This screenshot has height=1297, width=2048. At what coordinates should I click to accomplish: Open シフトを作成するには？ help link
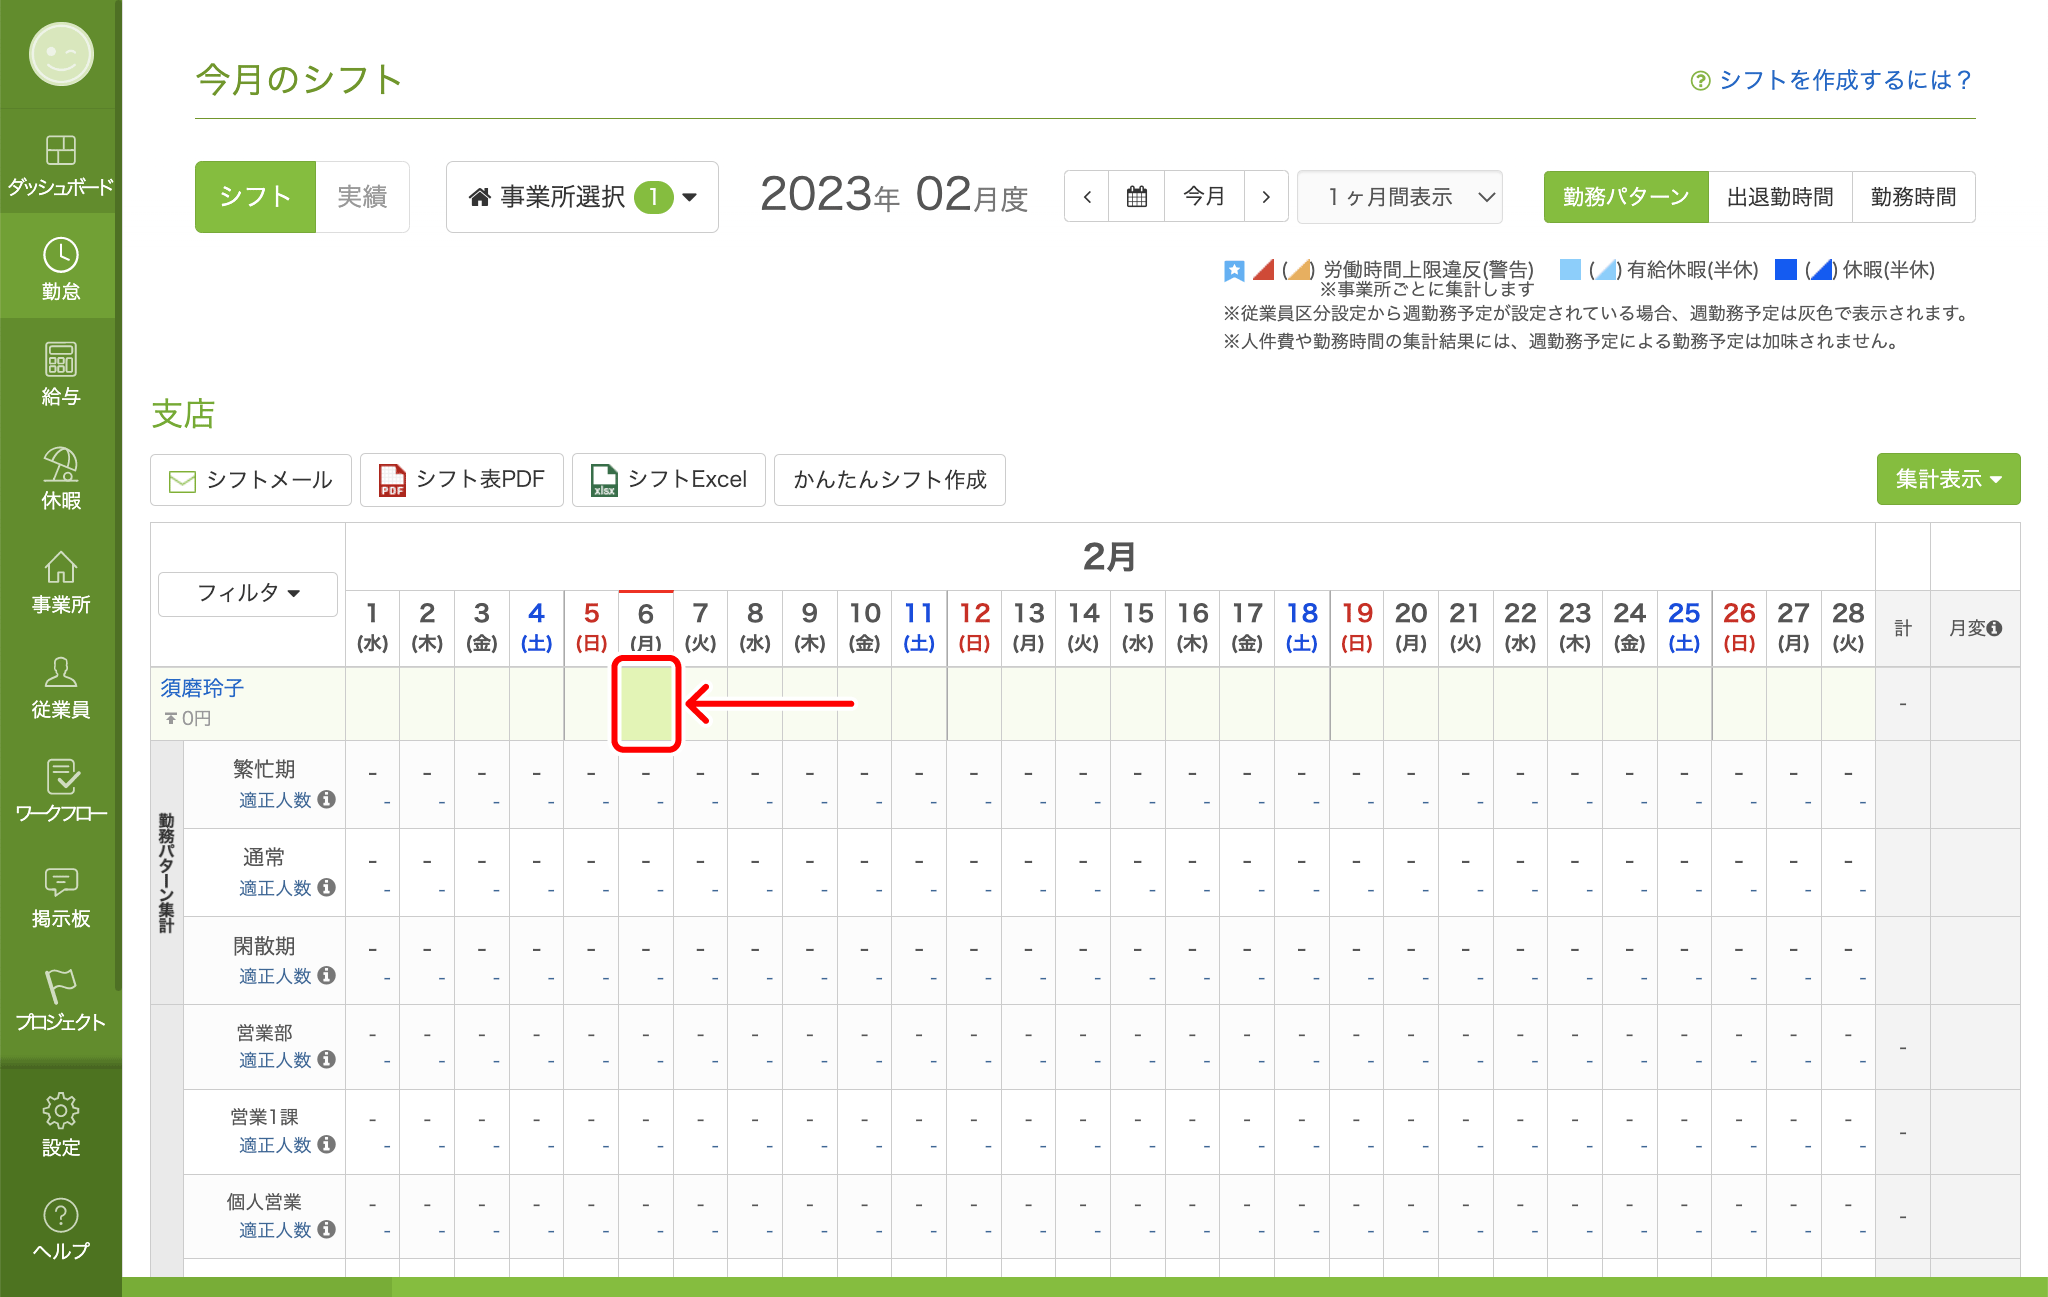1832,80
